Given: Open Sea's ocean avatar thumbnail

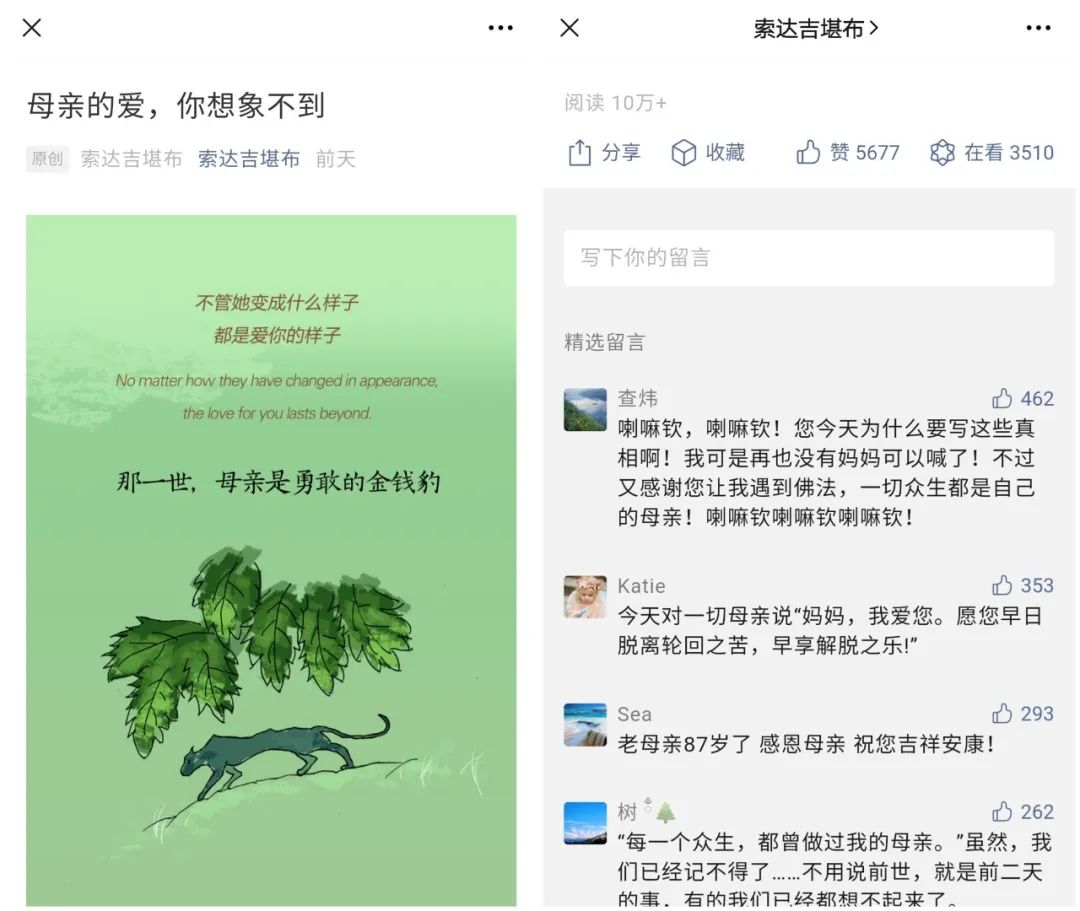Looking at the screenshot, I should click(x=585, y=724).
